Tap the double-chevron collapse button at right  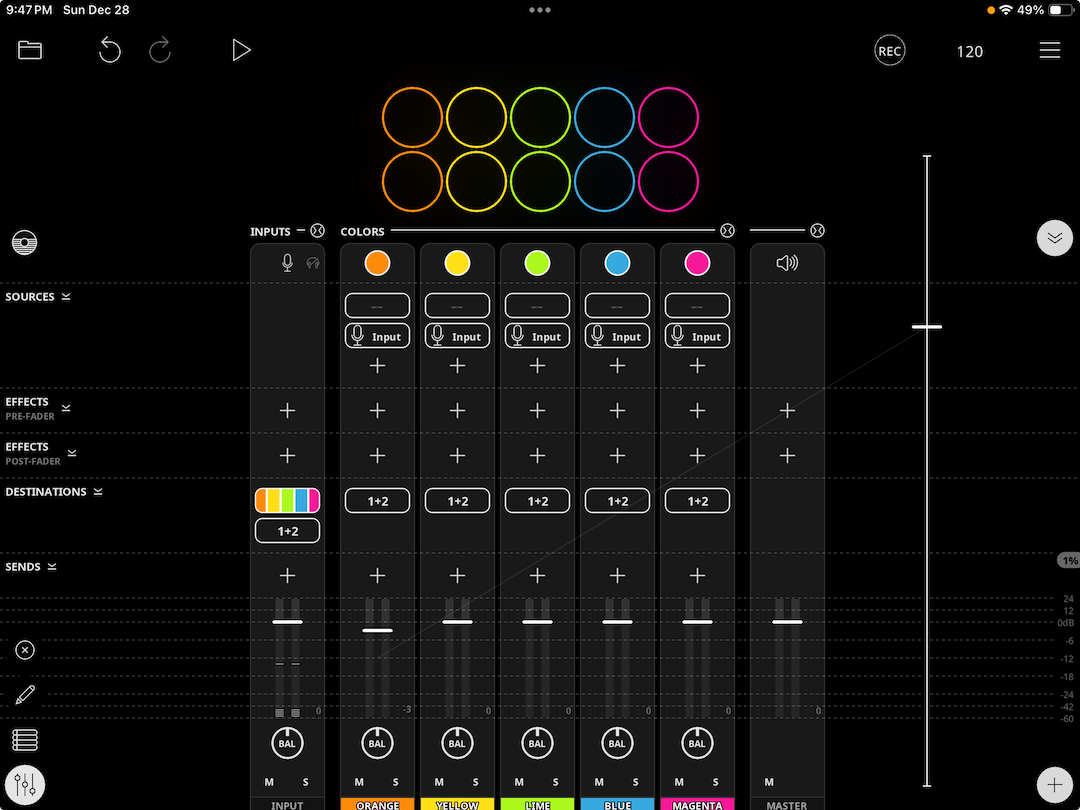[x=1055, y=238]
